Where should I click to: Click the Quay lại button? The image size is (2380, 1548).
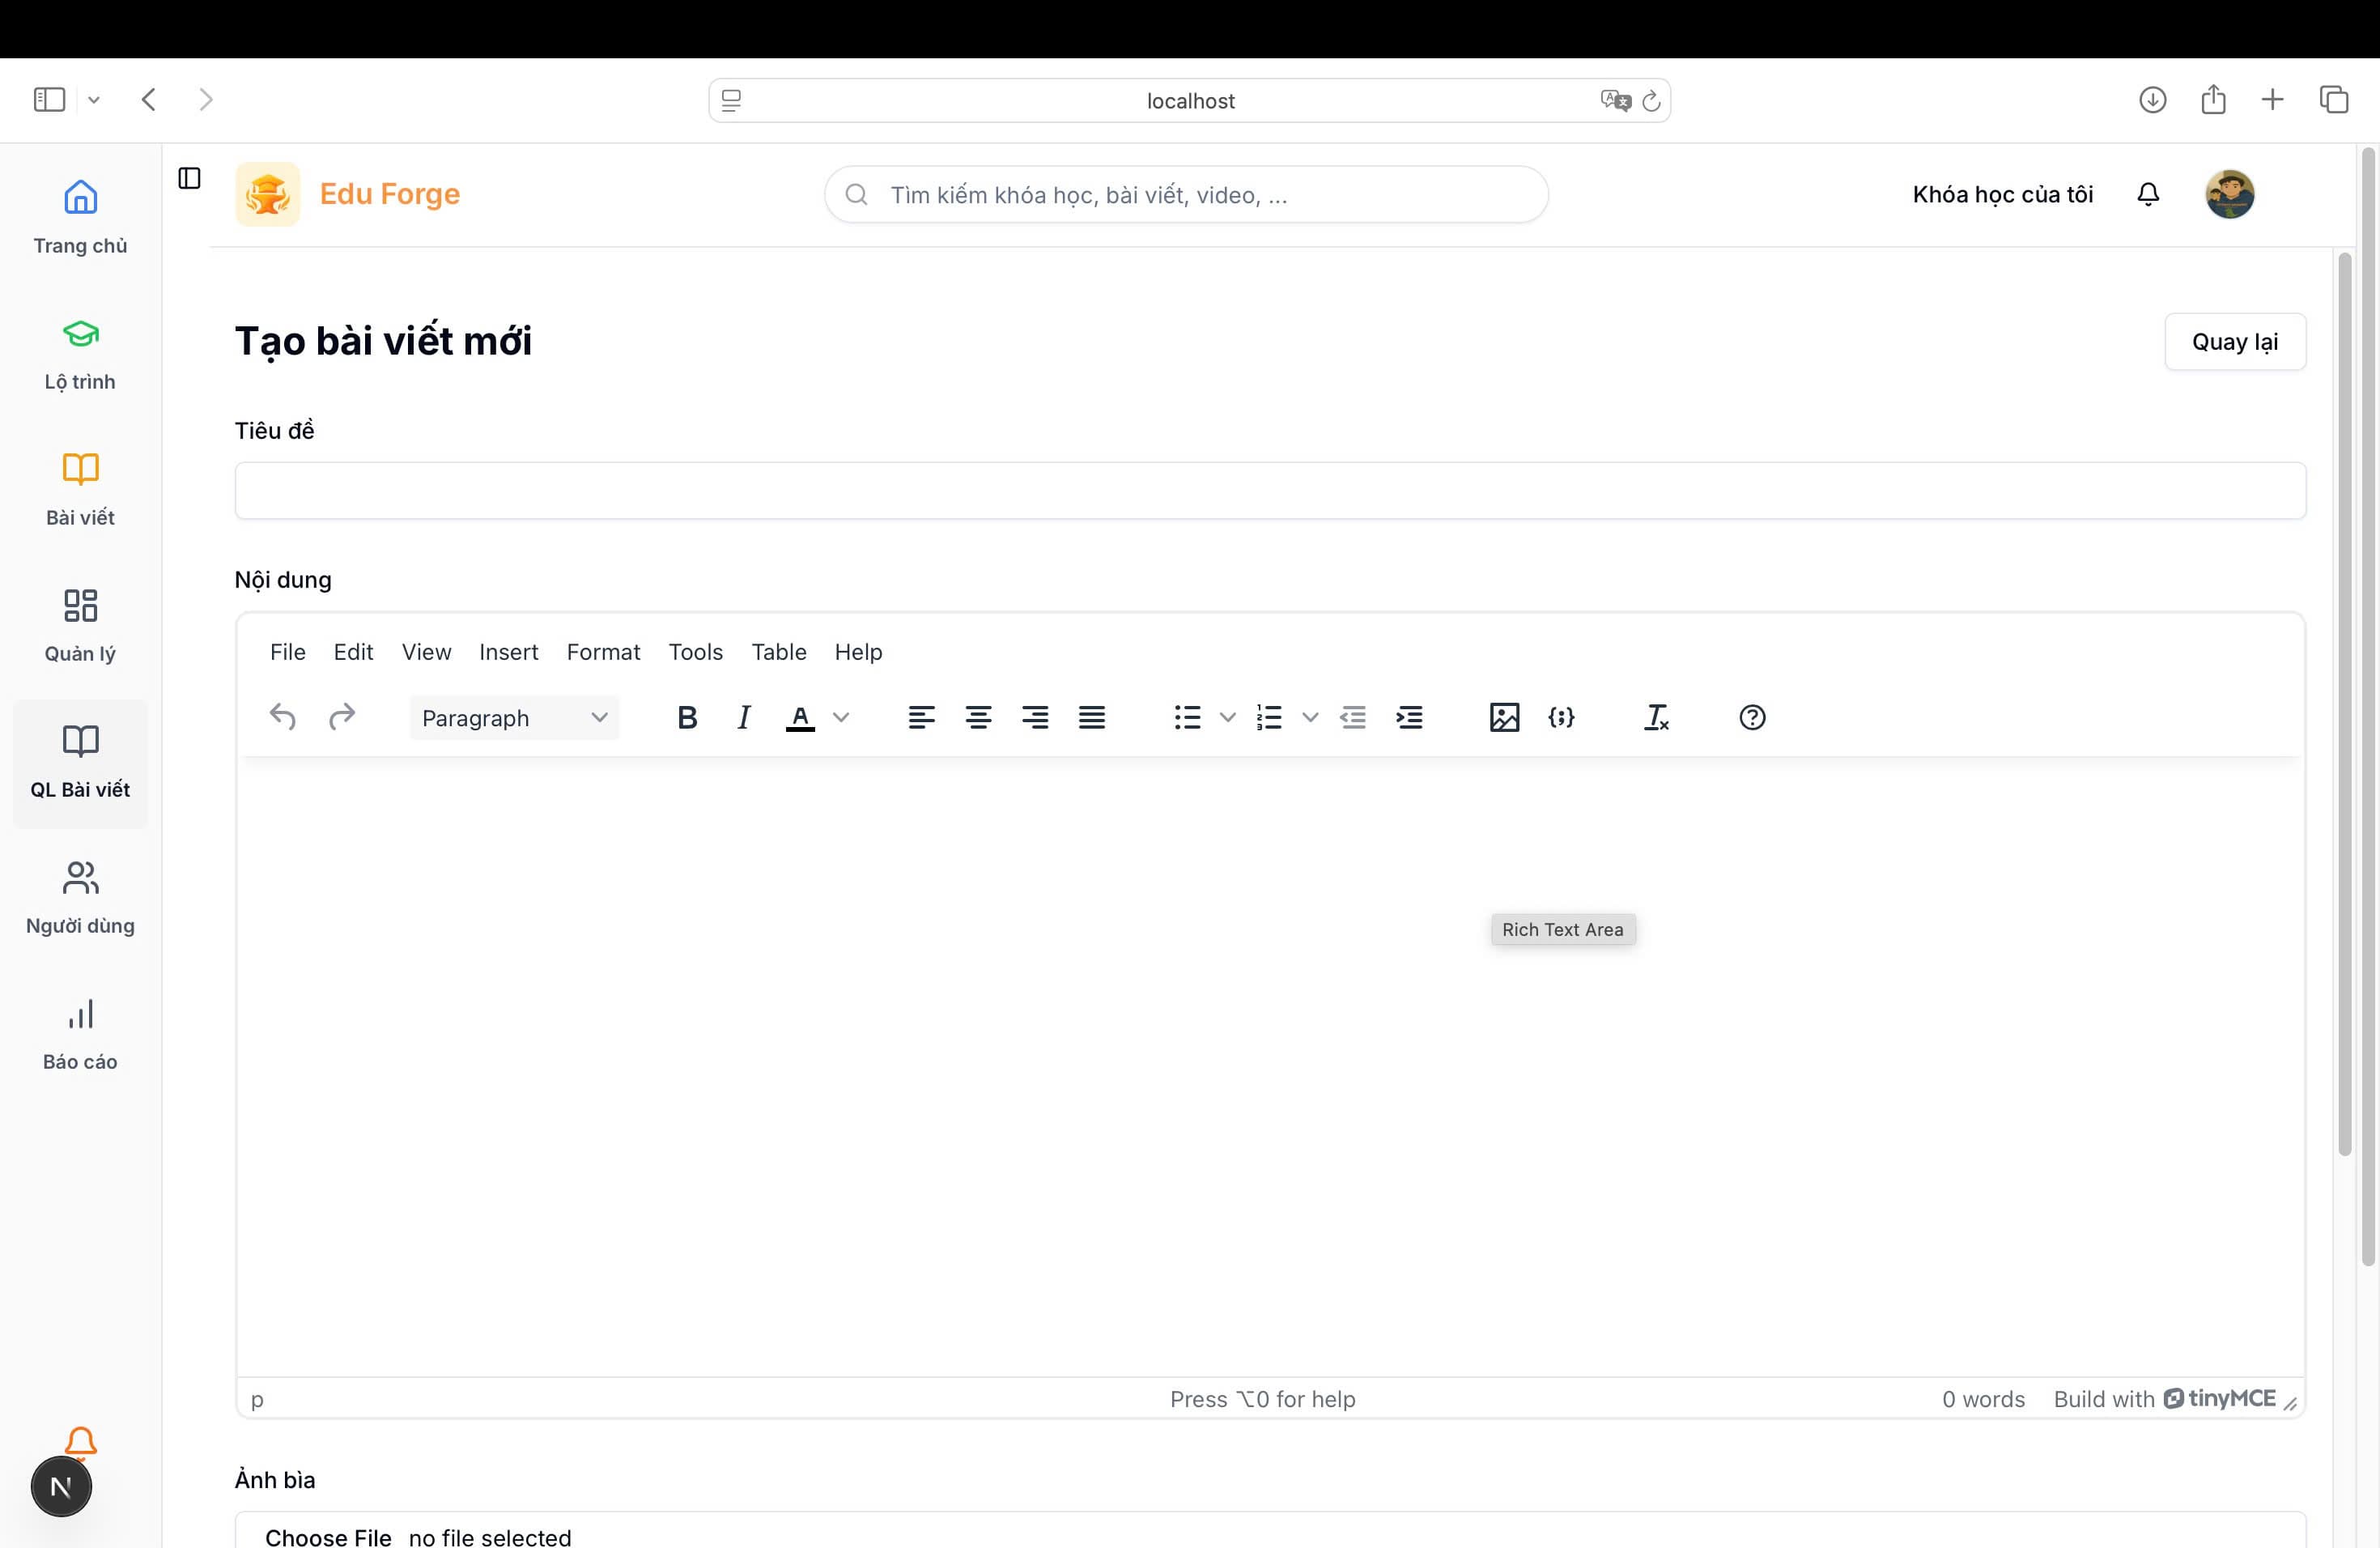pos(2235,342)
